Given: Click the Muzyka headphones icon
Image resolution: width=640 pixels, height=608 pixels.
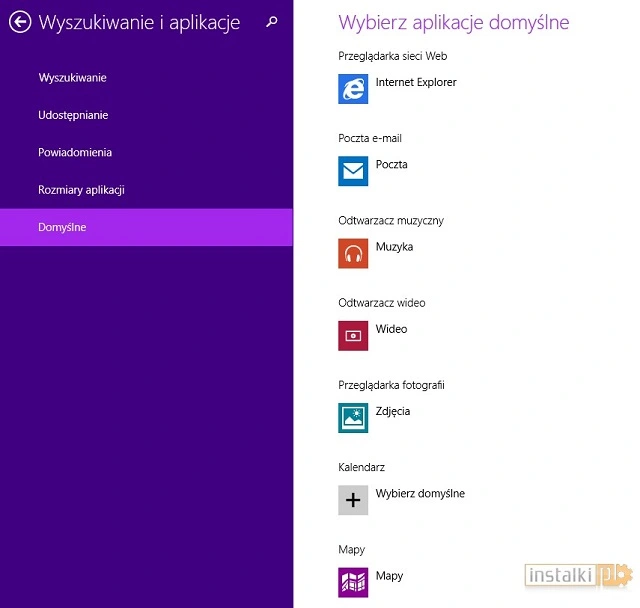Looking at the screenshot, I should coord(353,253).
